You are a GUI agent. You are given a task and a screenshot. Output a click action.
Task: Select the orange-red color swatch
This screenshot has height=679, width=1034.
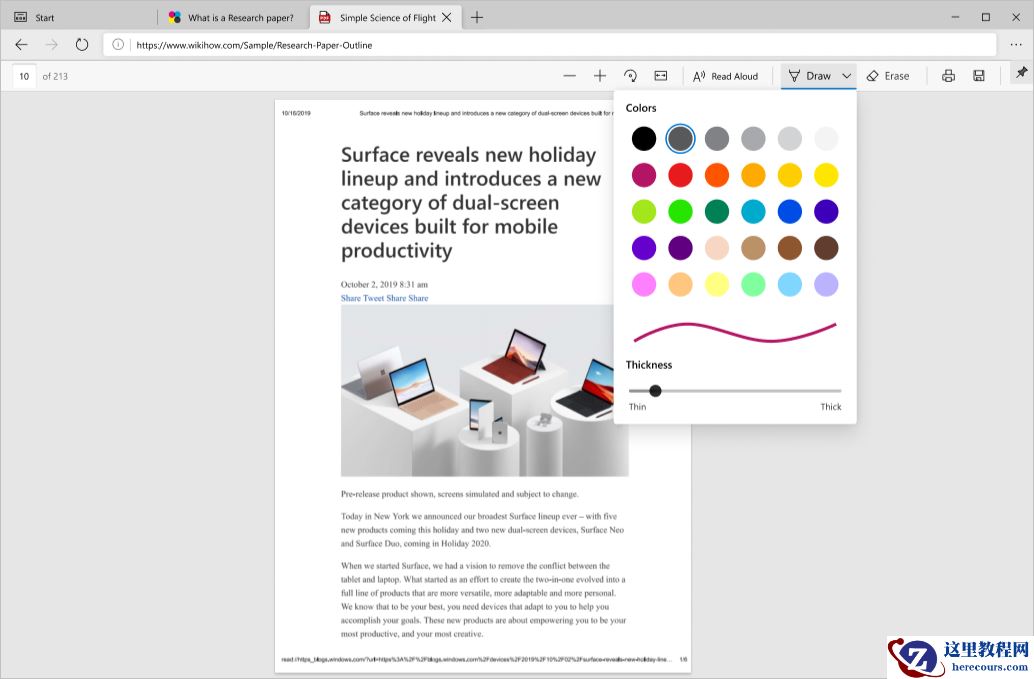click(717, 175)
